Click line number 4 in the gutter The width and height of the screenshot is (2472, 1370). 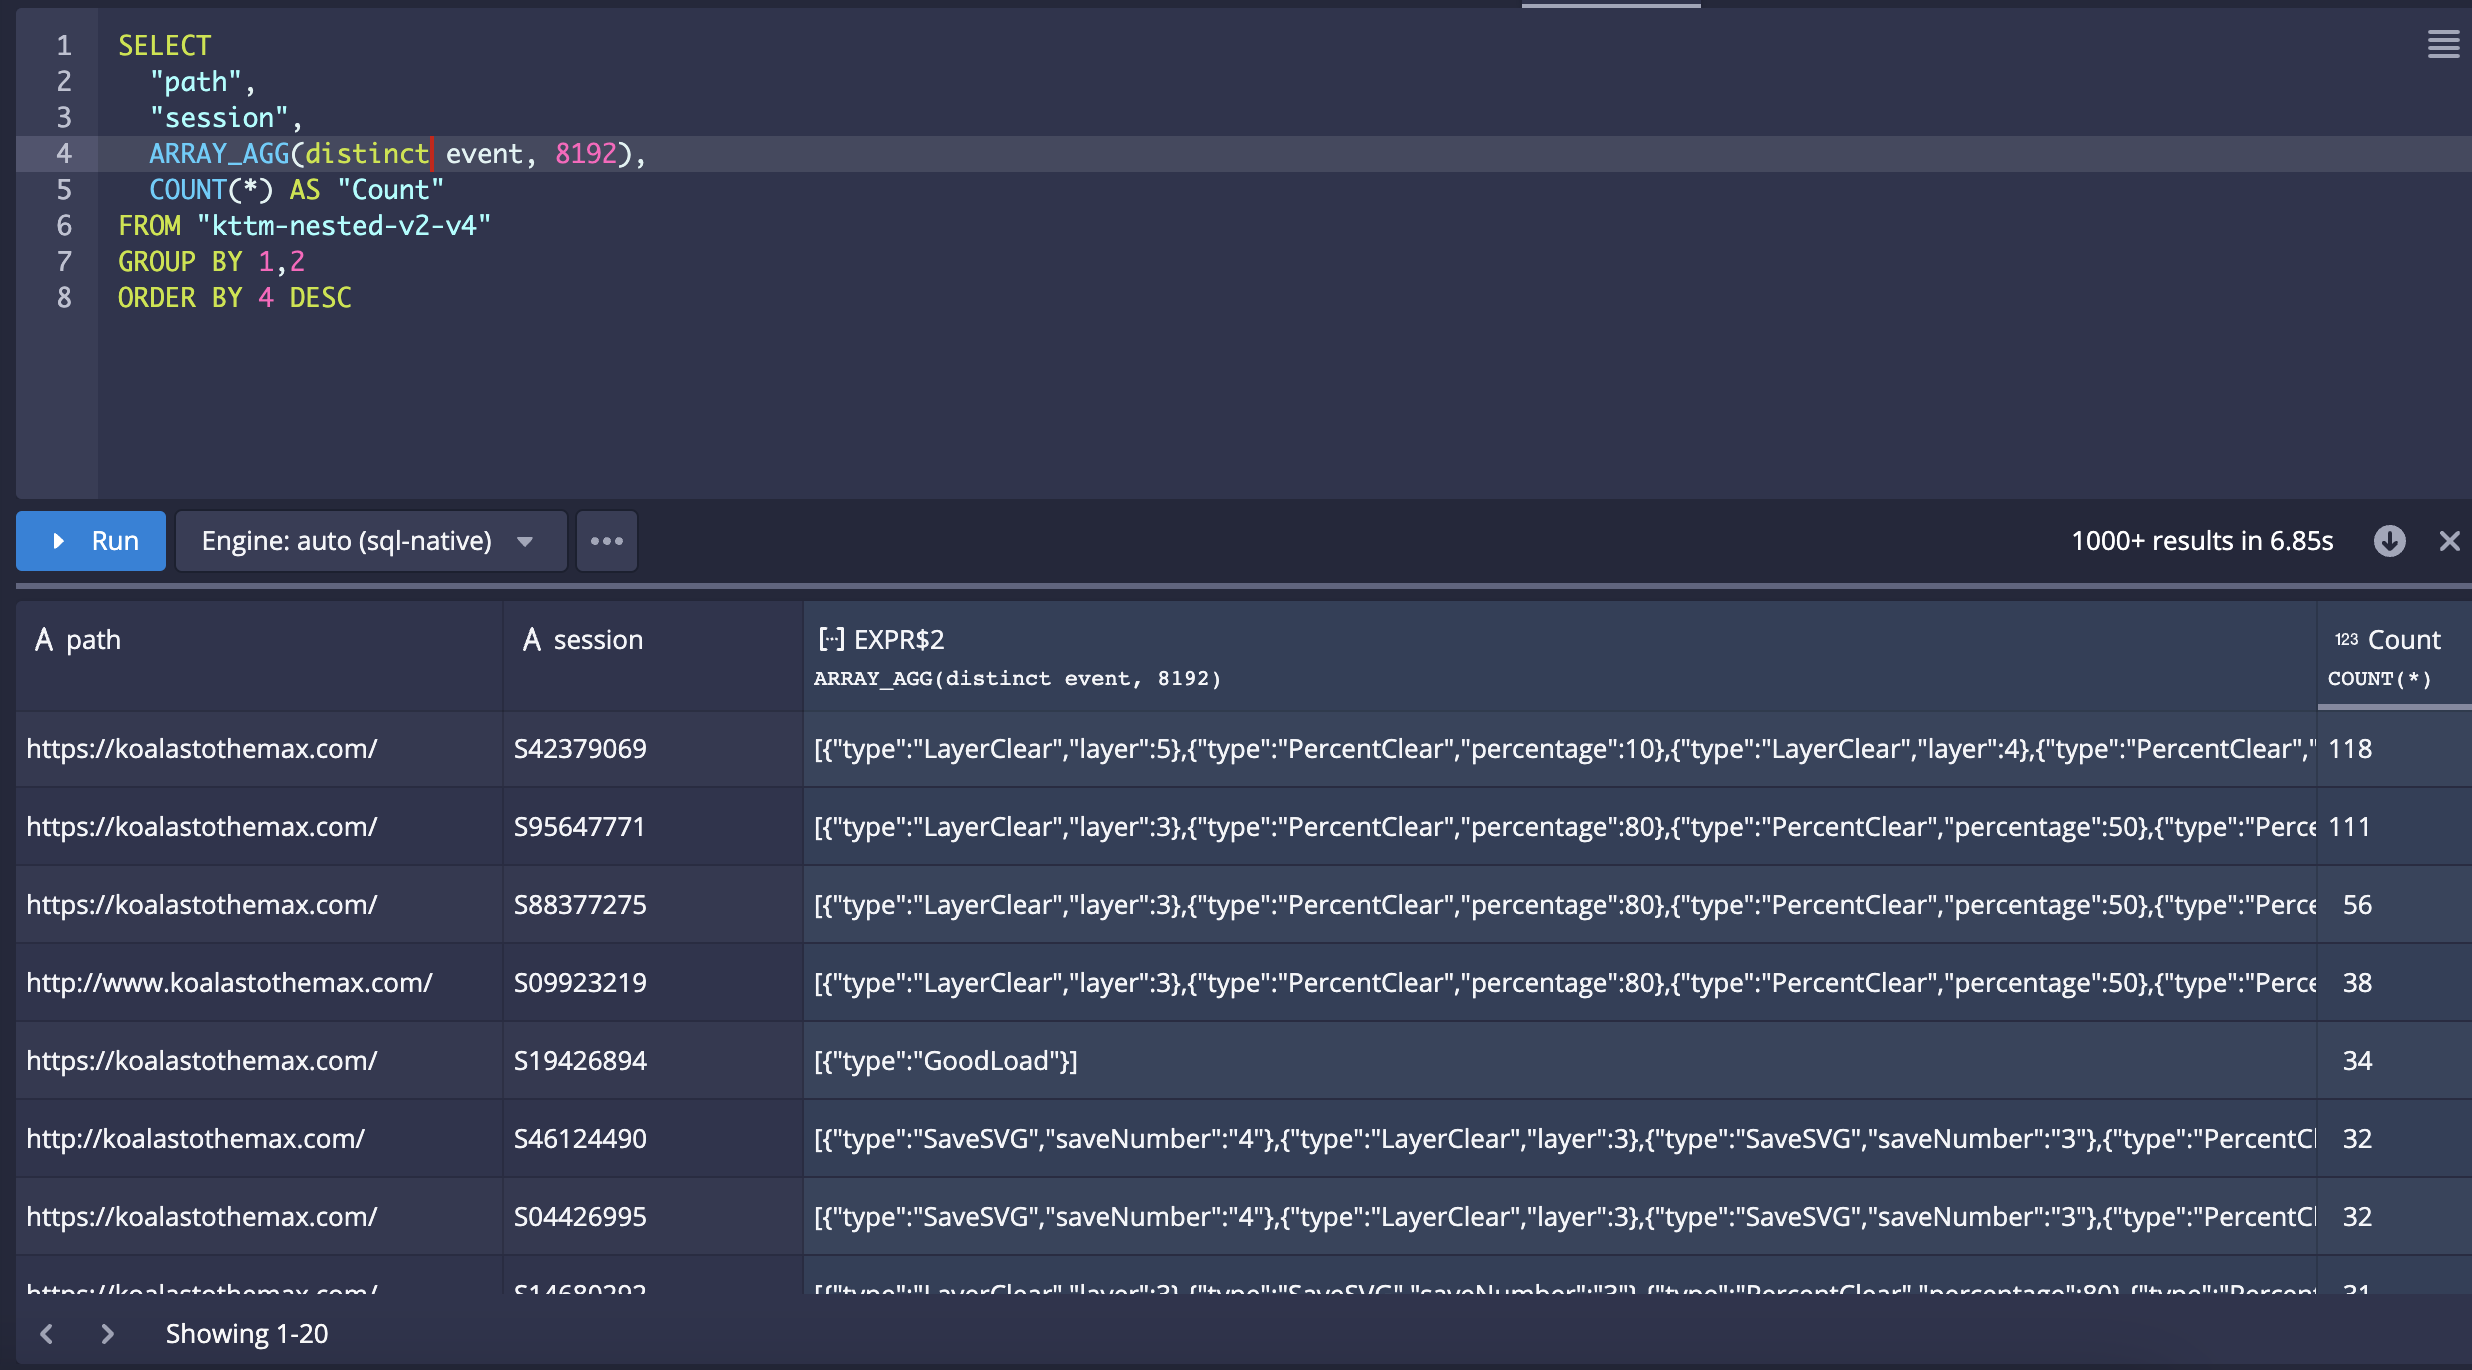pos(64,154)
